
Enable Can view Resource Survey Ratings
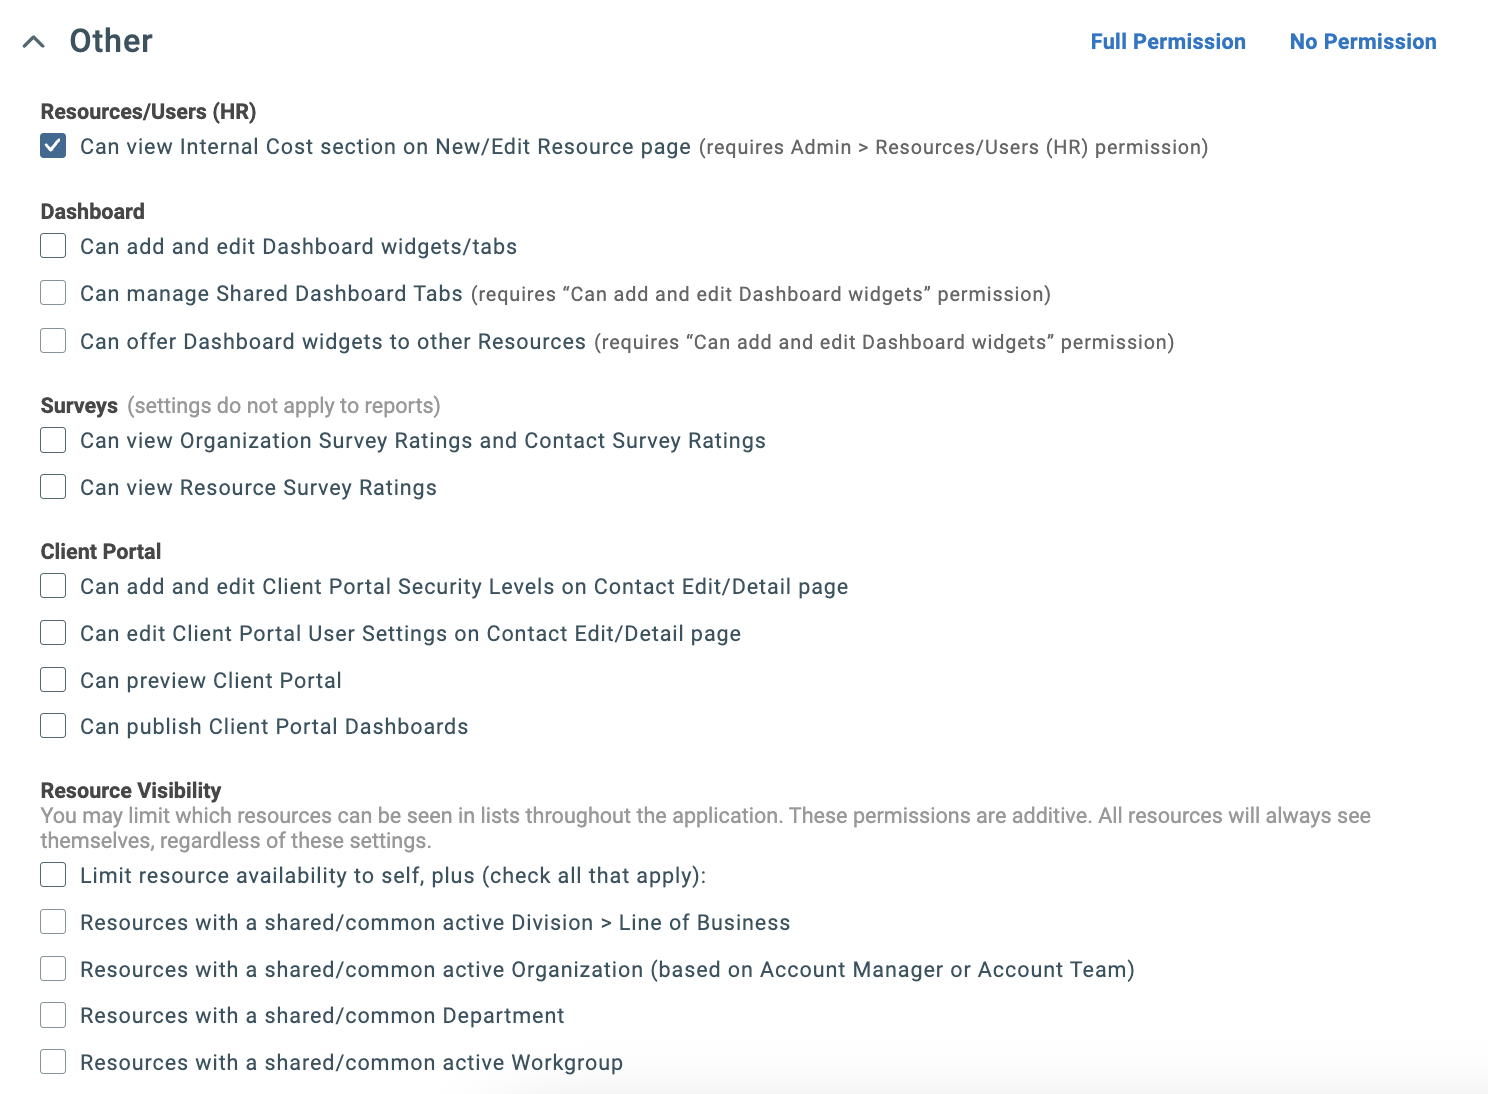[52, 486]
